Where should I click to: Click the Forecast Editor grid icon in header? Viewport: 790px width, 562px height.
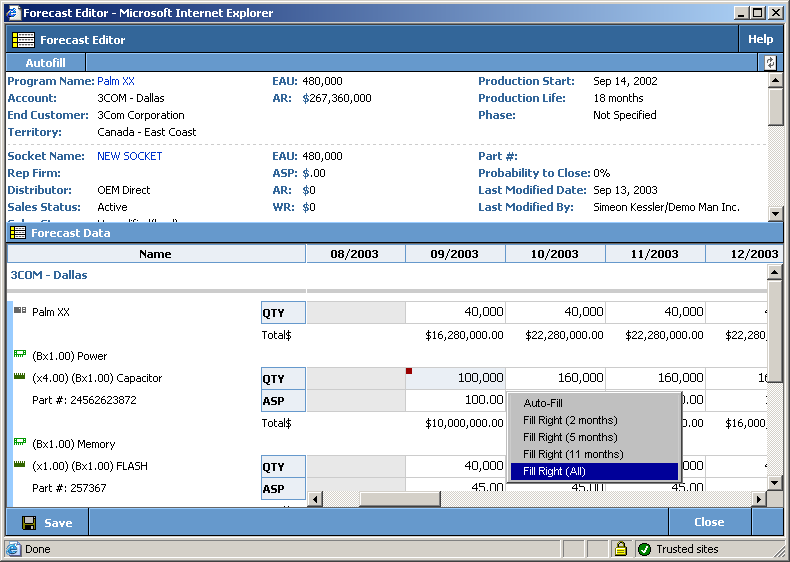tap(23, 40)
